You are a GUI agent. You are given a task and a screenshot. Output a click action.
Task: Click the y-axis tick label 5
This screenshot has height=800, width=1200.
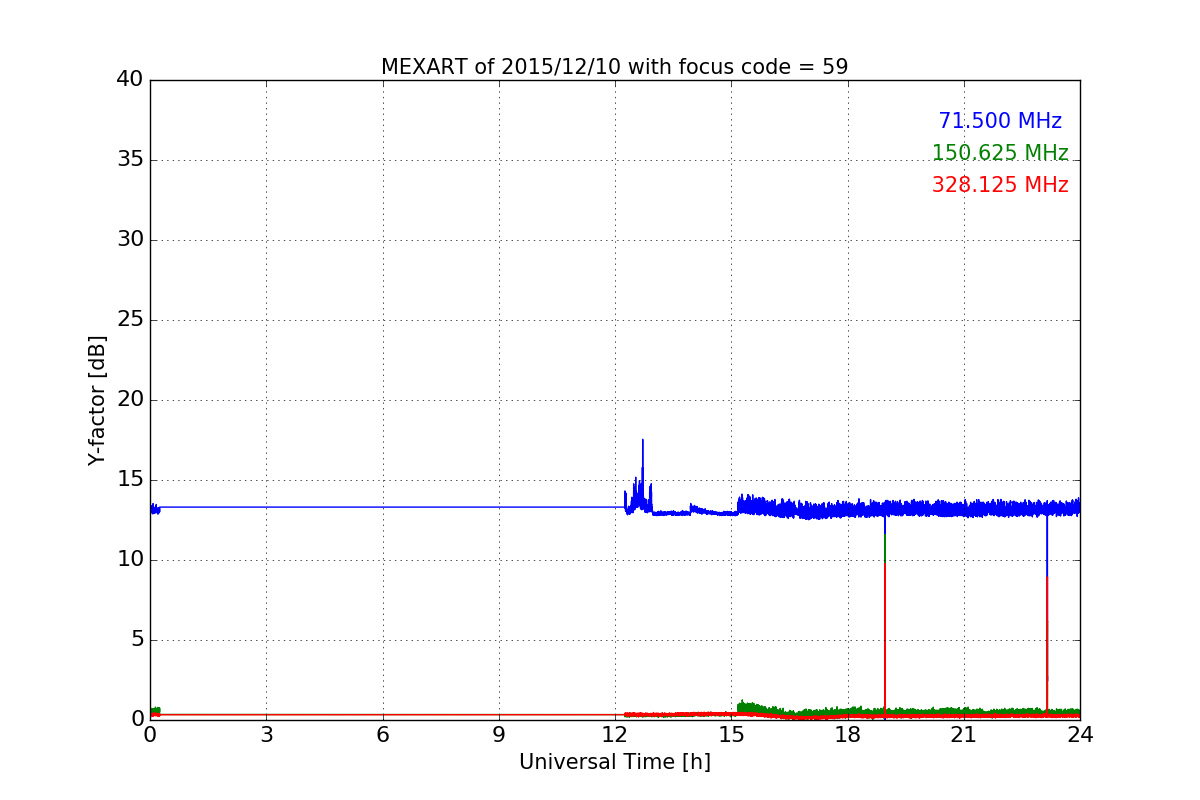137,640
